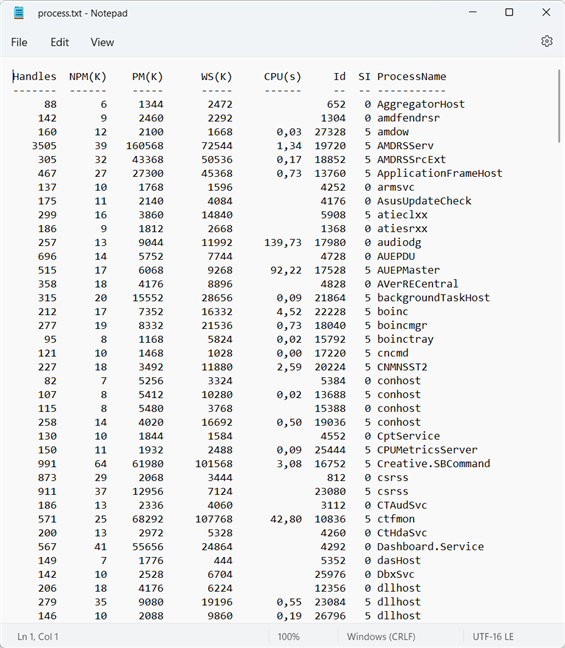Click the cncmd process name
This screenshot has height=648, width=565.
(x=393, y=353)
